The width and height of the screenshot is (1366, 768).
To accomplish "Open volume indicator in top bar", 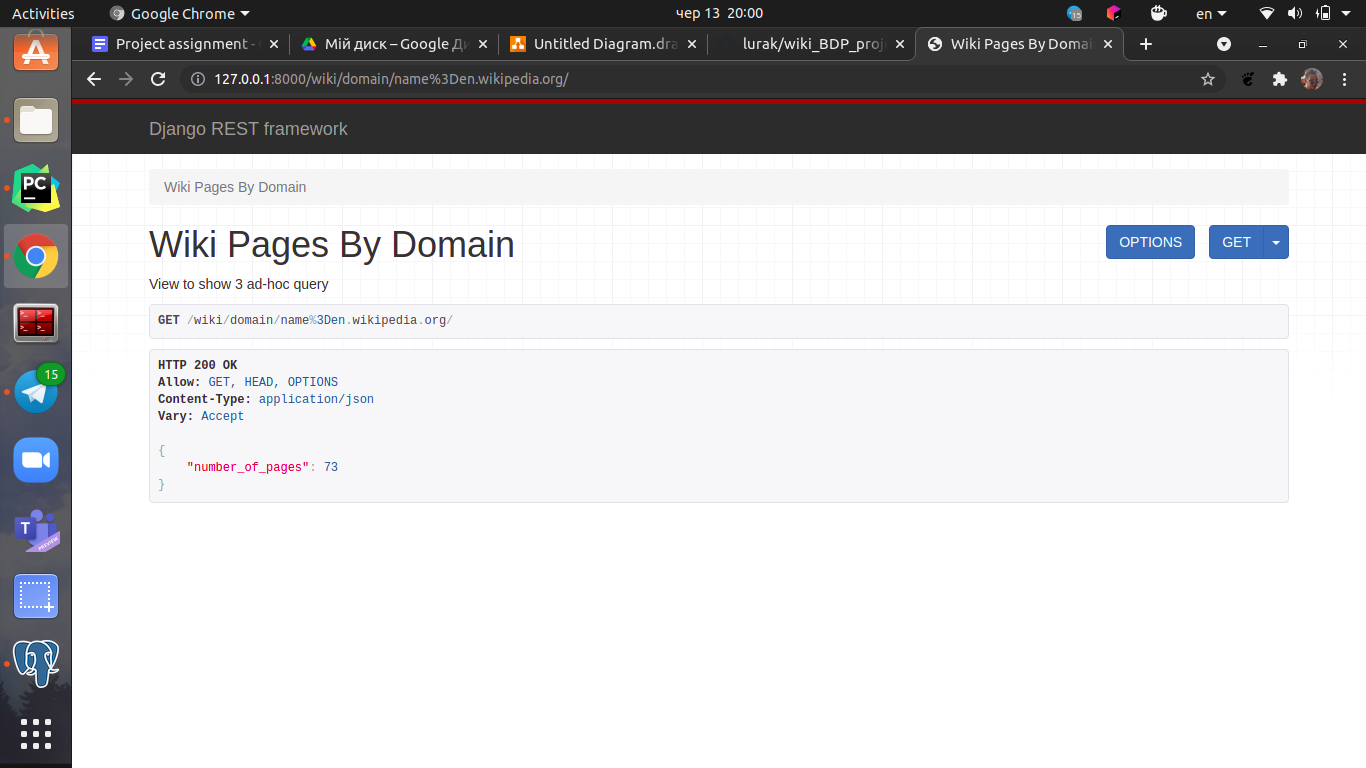I will pyautogui.click(x=1295, y=14).
